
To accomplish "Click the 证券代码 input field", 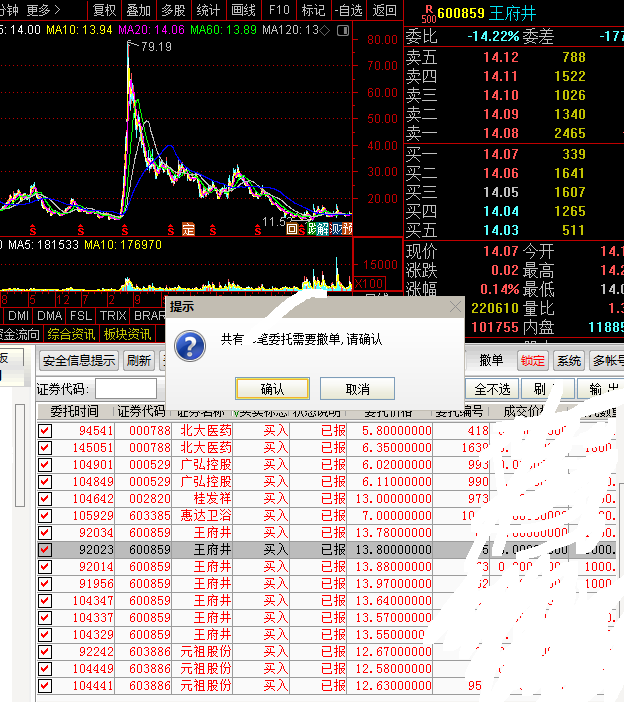I will [x=126, y=389].
